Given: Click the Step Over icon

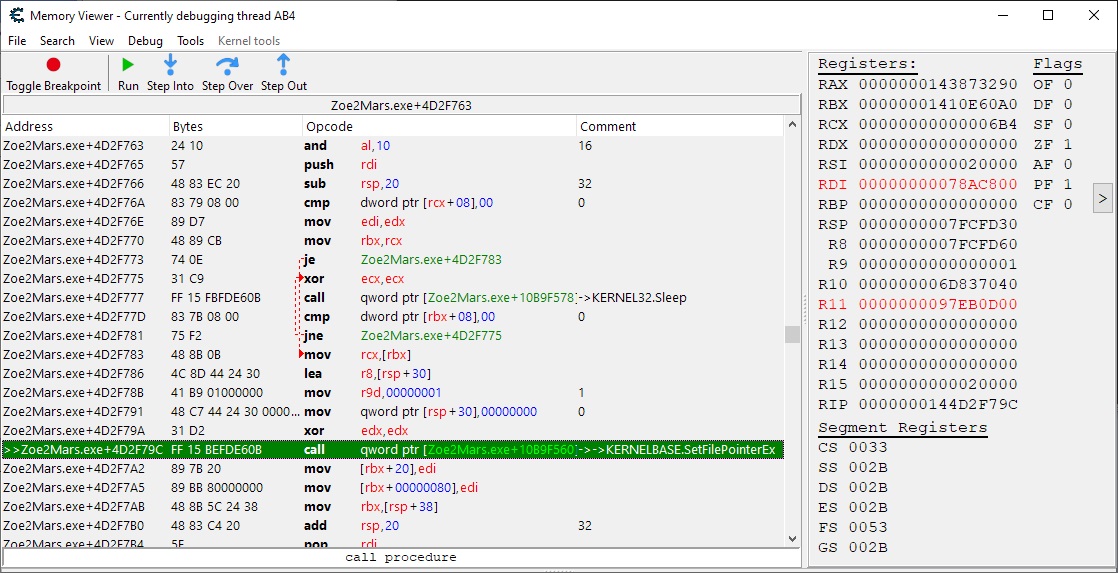Looking at the screenshot, I should tap(227, 65).
